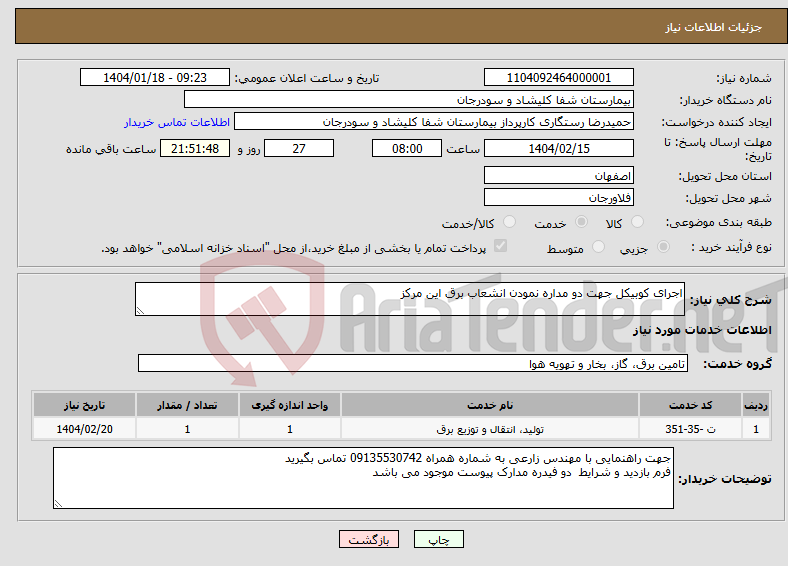788x566 pixels.
Task: Click the deadline date field 1404/02/15
Action: pyautogui.click(x=558, y=148)
